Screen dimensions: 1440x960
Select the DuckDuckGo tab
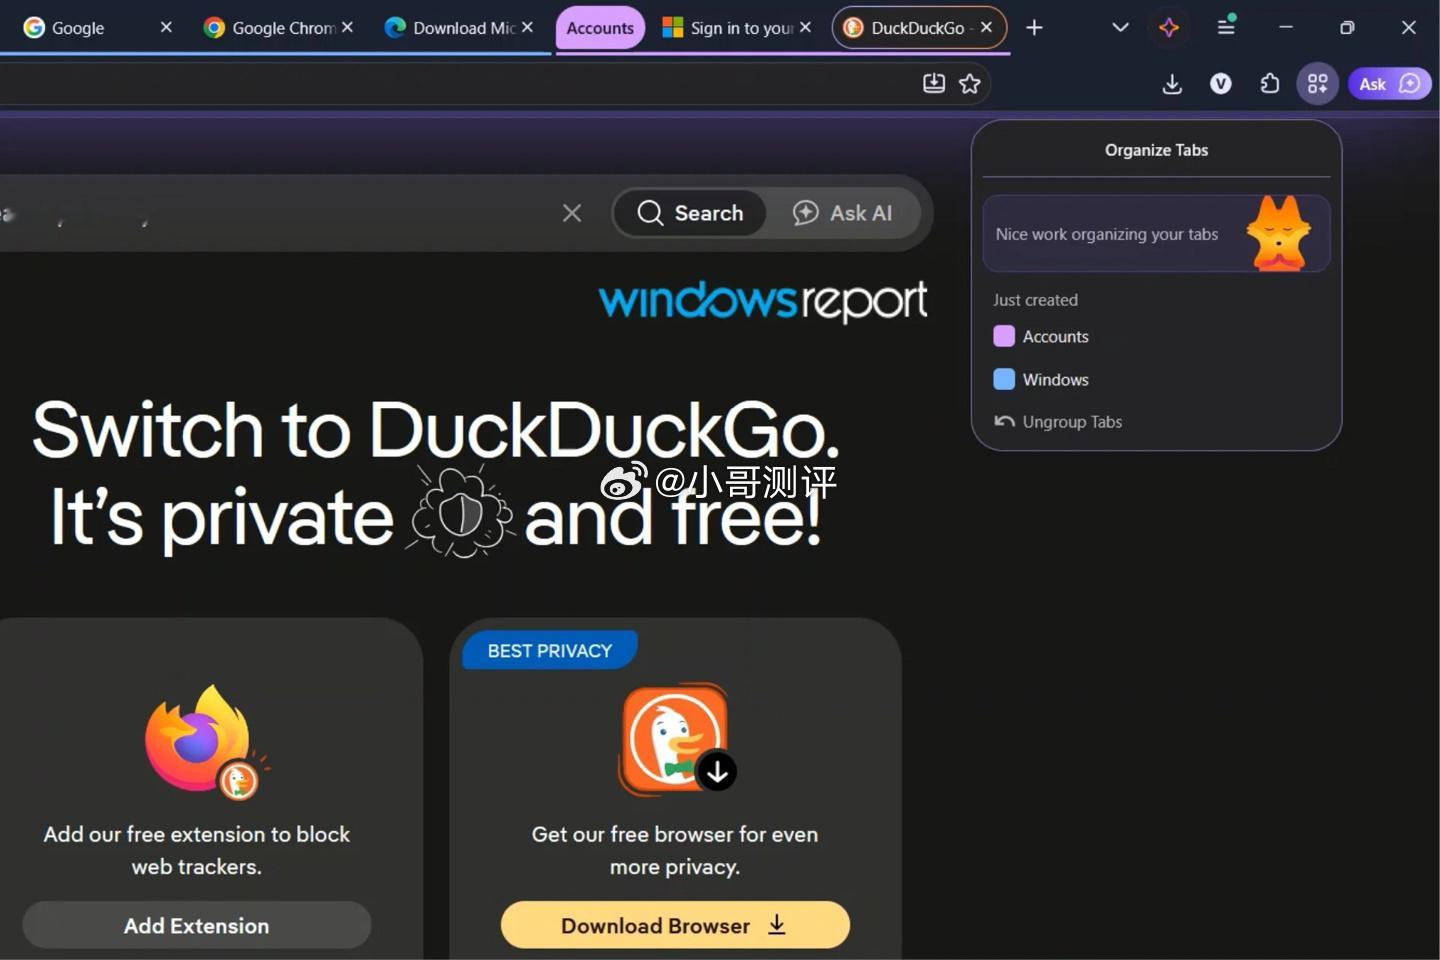coord(918,28)
